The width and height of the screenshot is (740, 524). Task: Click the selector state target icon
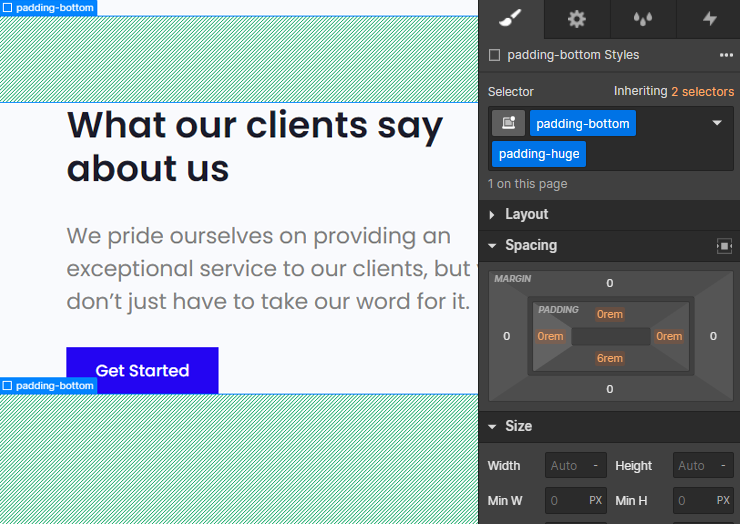pyautogui.click(x=508, y=123)
